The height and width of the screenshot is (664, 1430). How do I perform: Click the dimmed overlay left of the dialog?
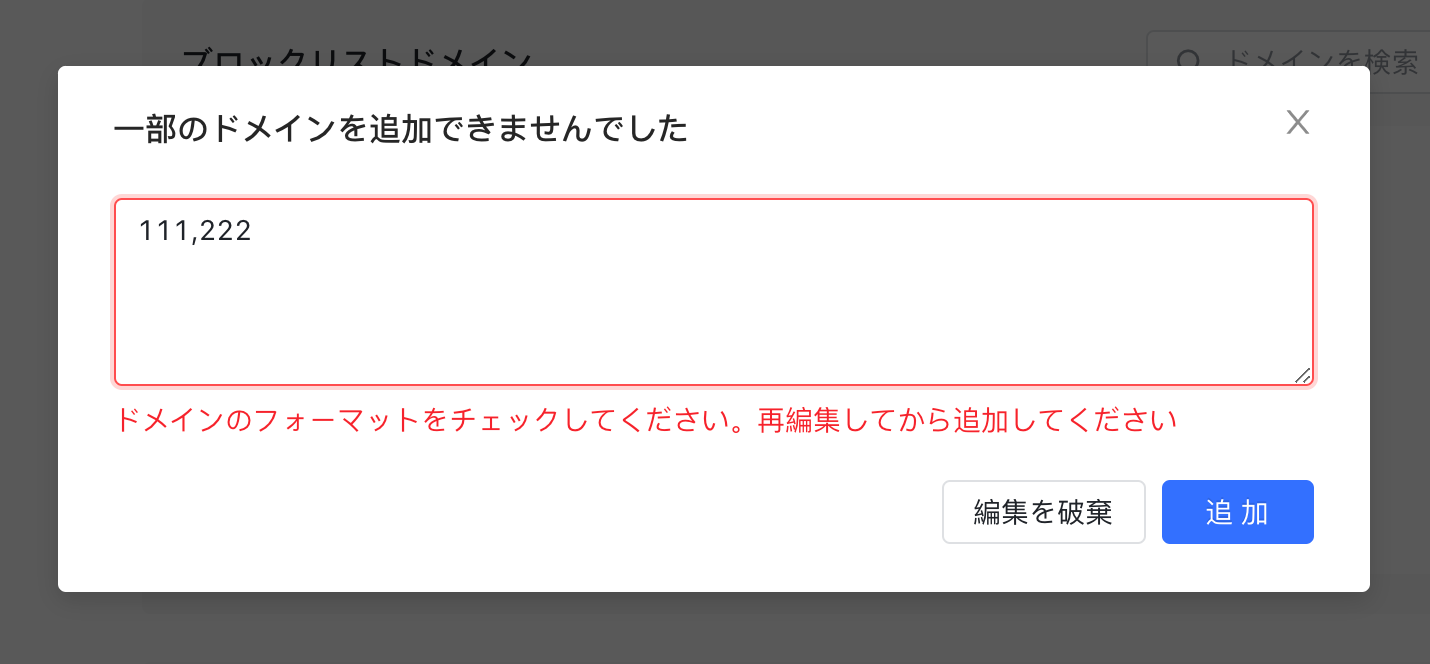[x=29, y=330]
